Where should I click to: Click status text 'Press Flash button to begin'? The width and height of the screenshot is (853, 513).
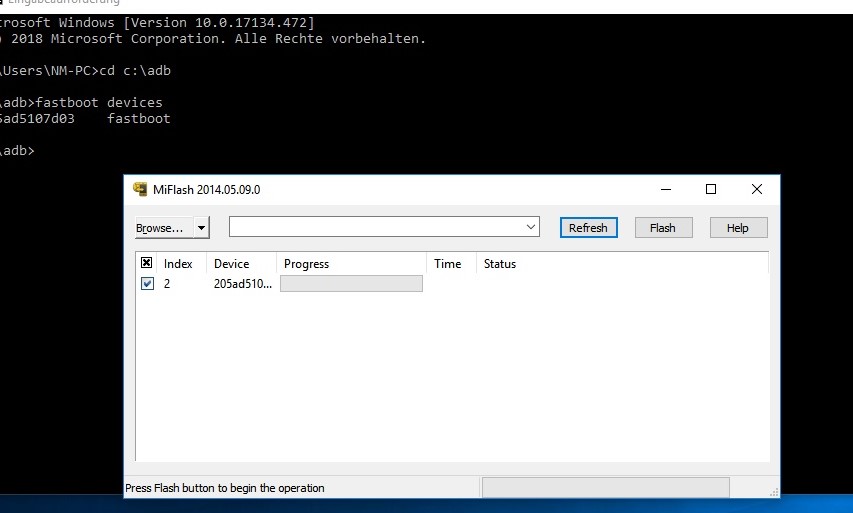[x=225, y=488]
